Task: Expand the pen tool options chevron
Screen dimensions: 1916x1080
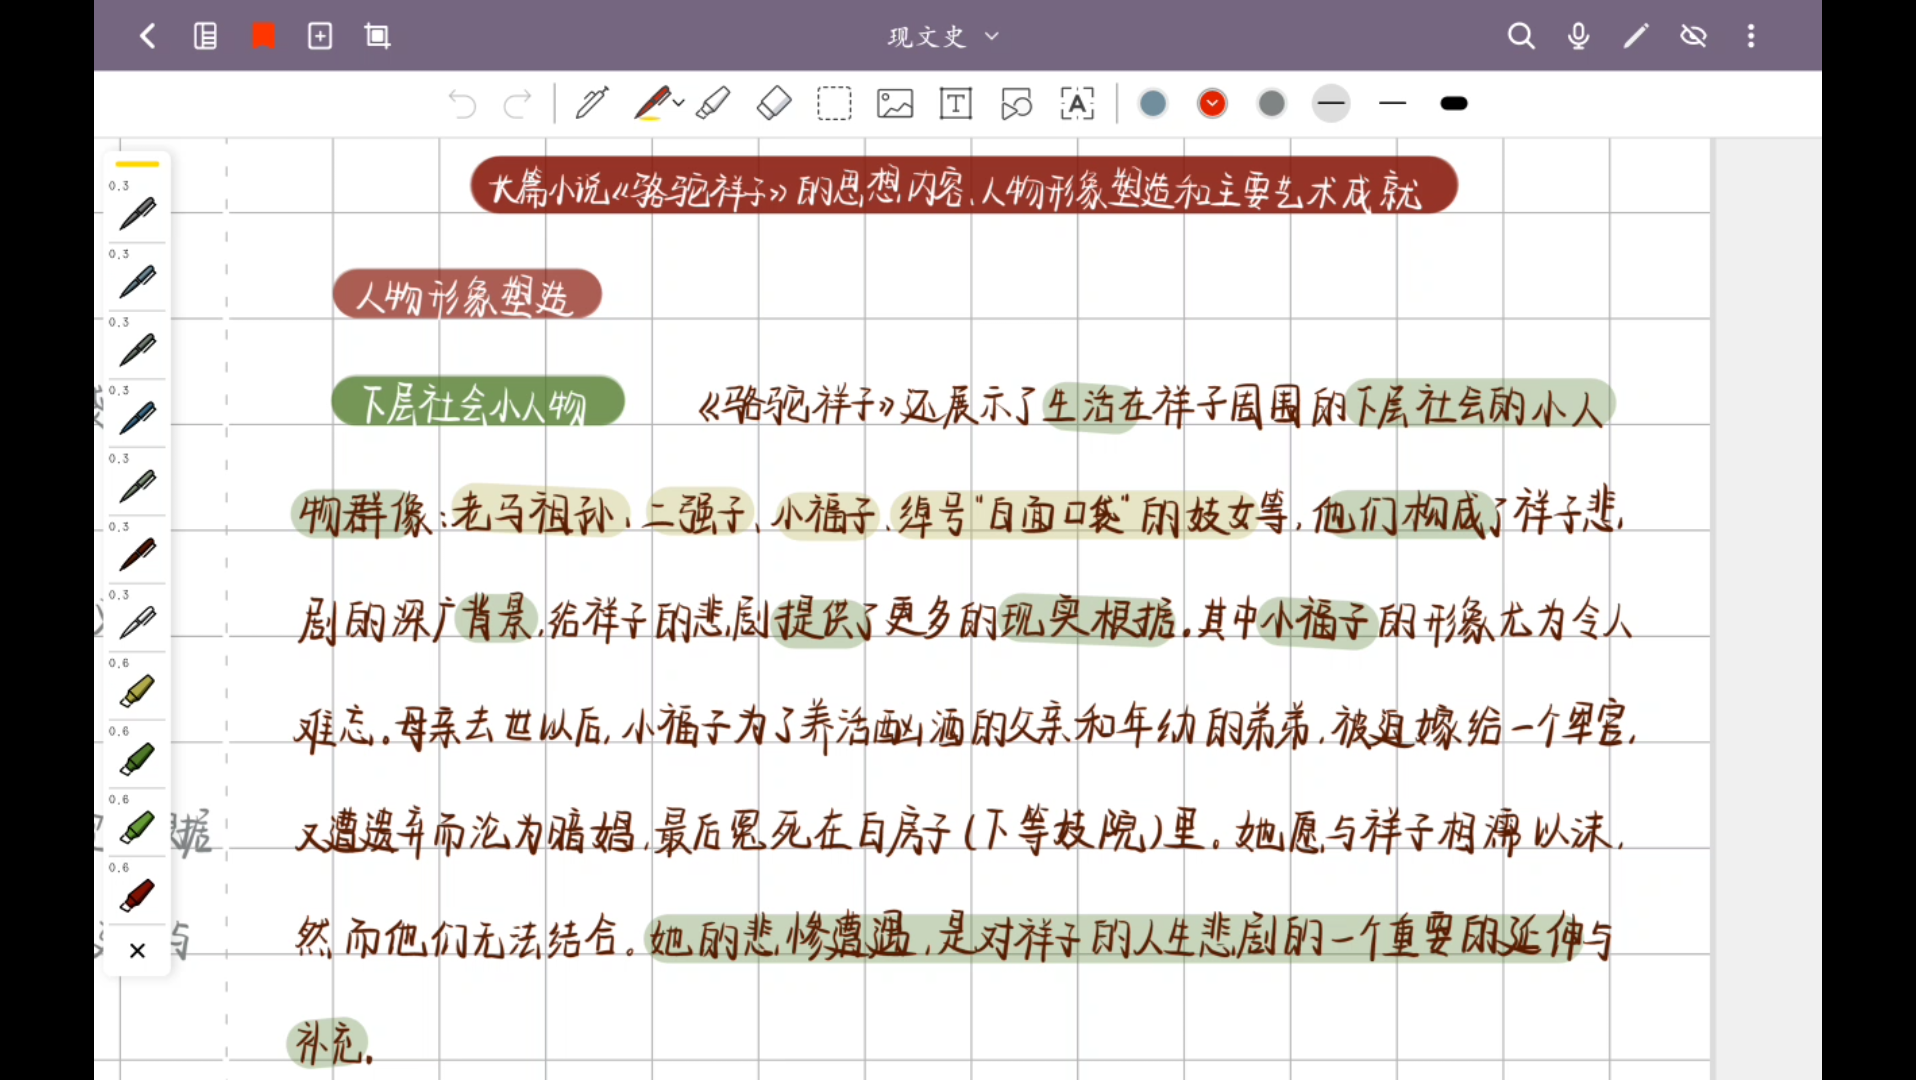Action: (679, 103)
